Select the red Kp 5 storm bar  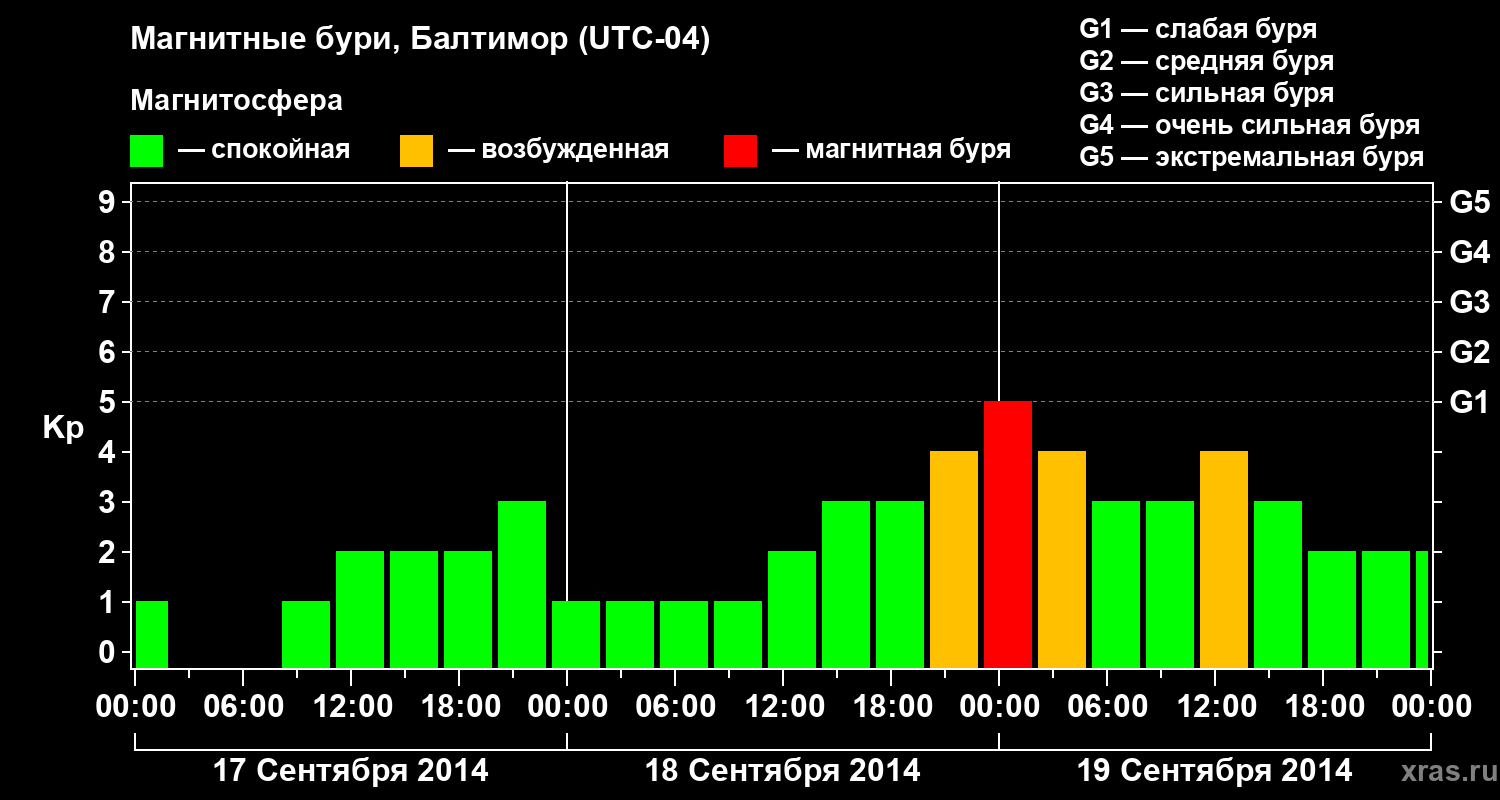click(x=1008, y=535)
